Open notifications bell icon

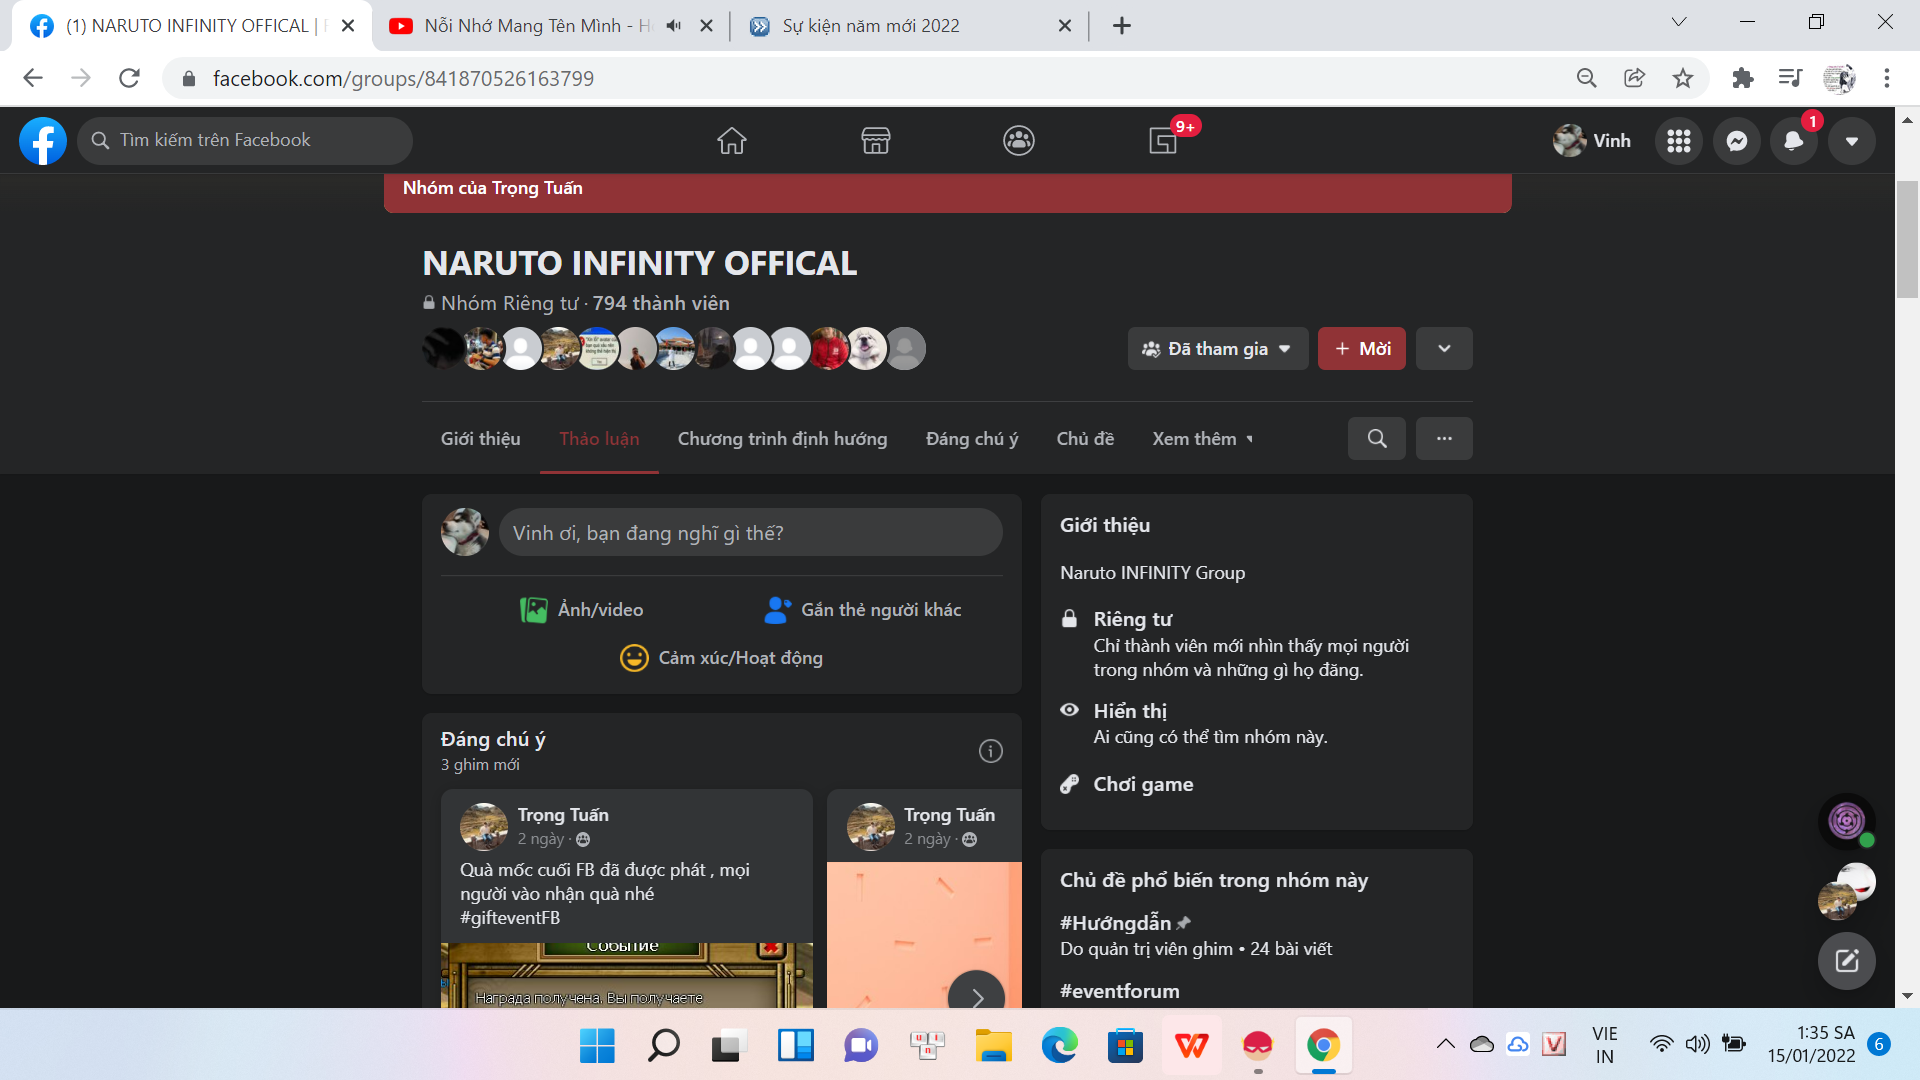click(x=1794, y=141)
